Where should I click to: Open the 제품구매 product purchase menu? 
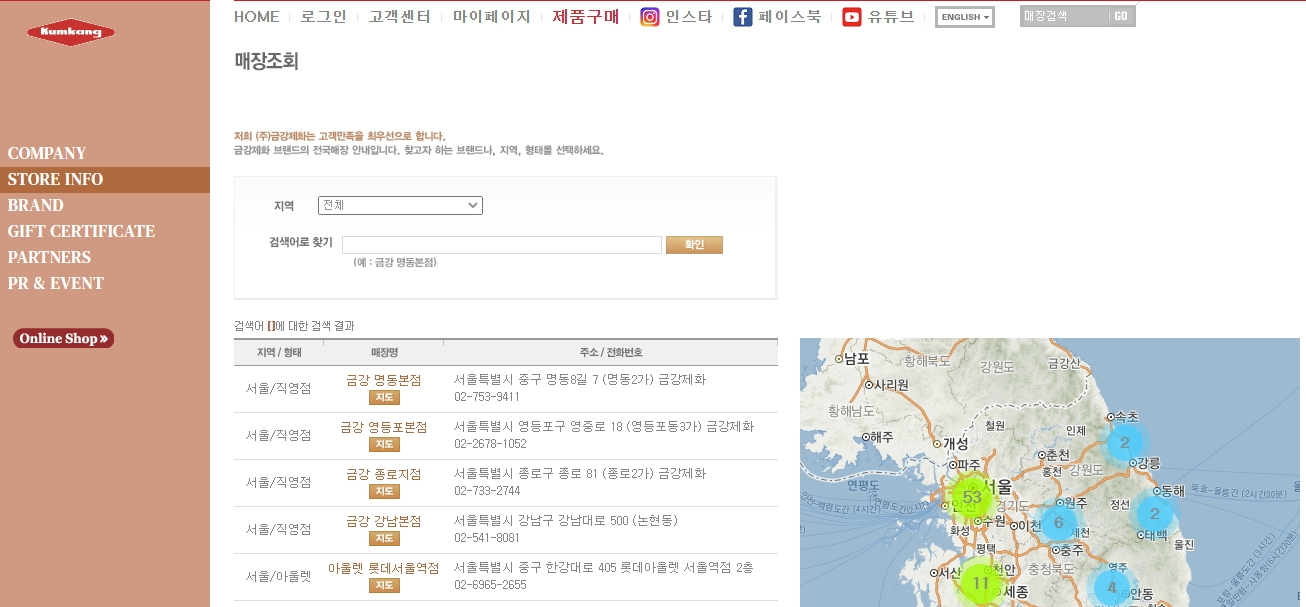[x=586, y=17]
